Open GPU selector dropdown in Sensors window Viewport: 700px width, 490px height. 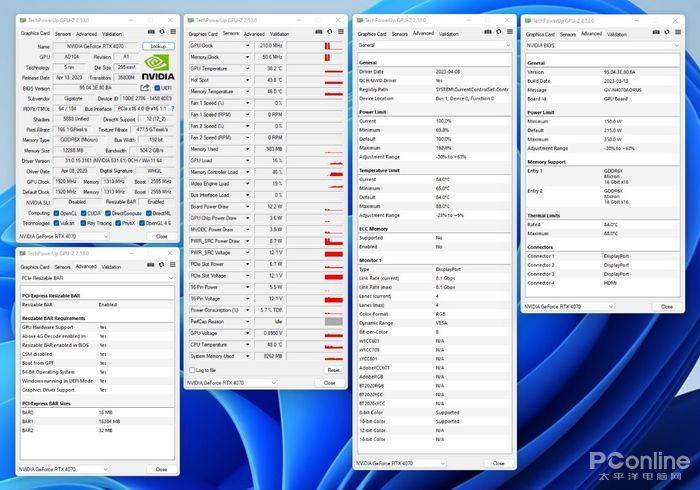231,383
